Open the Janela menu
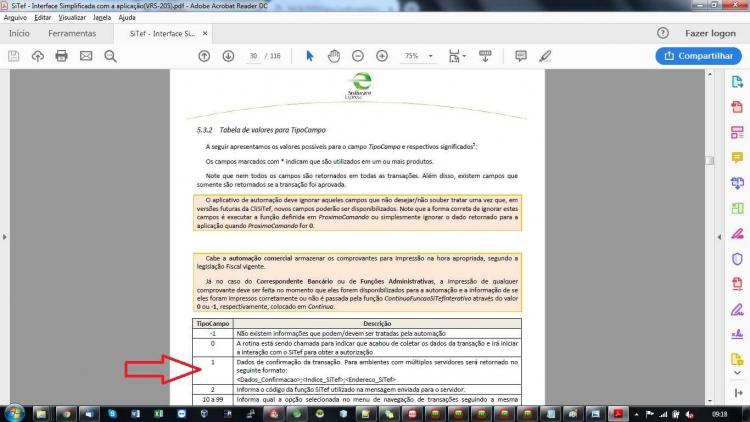The image size is (750, 422). click(102, 18)
